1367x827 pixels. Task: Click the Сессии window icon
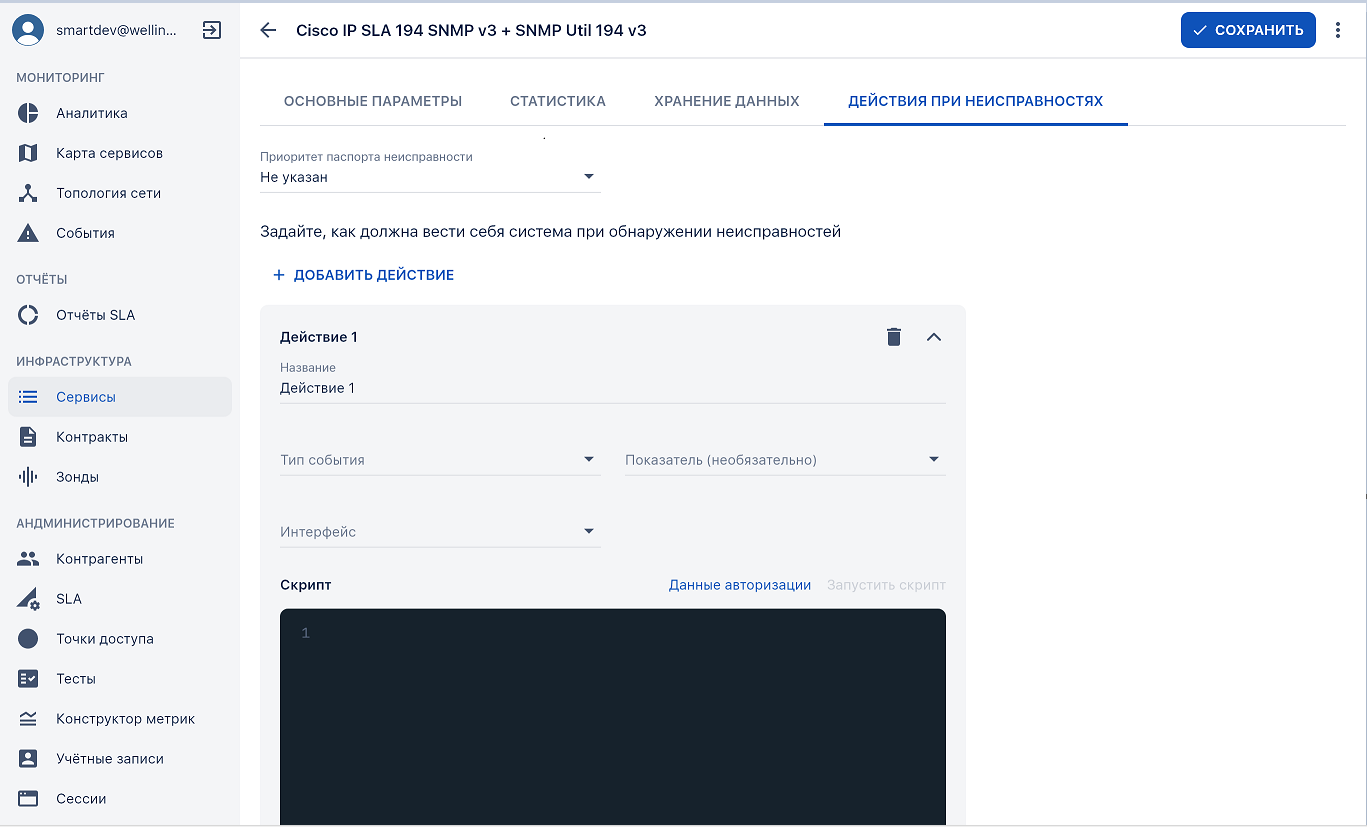pyautogui.click(x=28, y=799)
